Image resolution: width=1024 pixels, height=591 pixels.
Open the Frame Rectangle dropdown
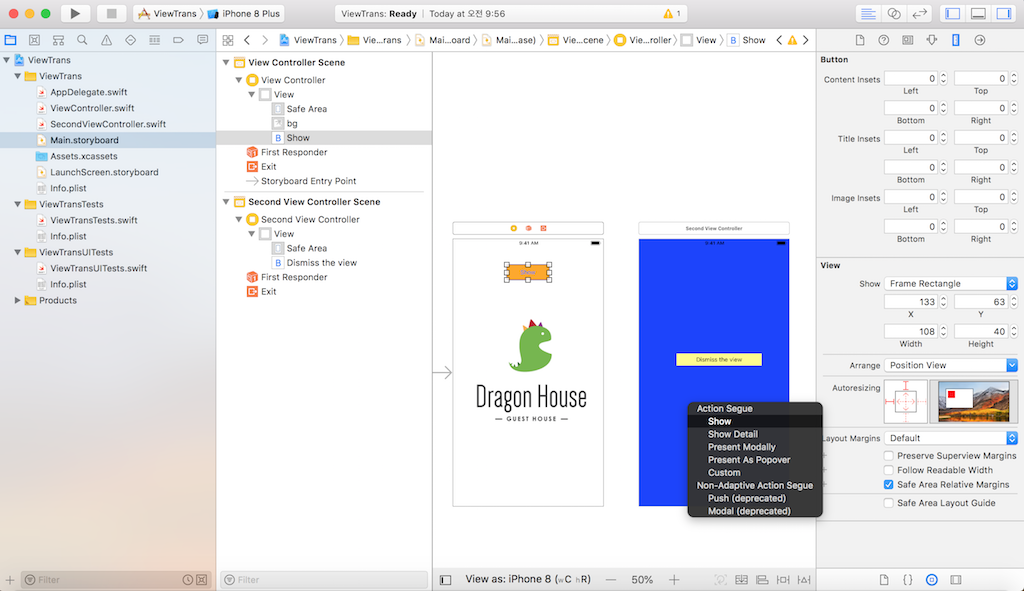click(x=951, y=283)
